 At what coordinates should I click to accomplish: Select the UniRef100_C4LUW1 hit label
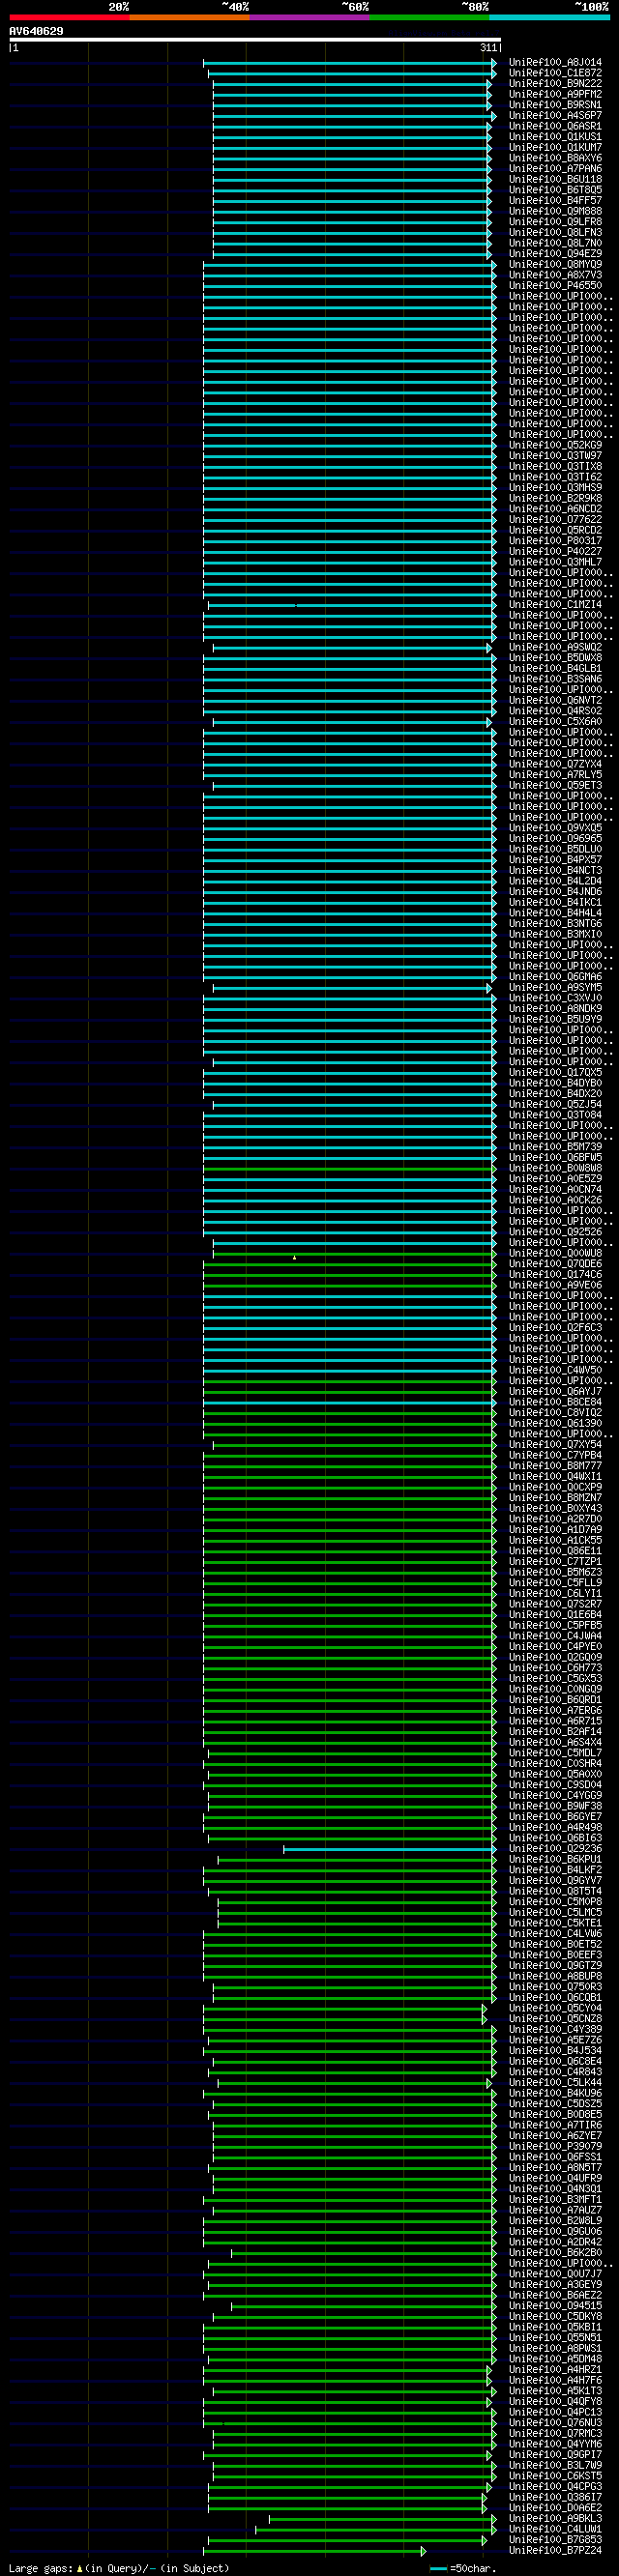coord(555,2529)
